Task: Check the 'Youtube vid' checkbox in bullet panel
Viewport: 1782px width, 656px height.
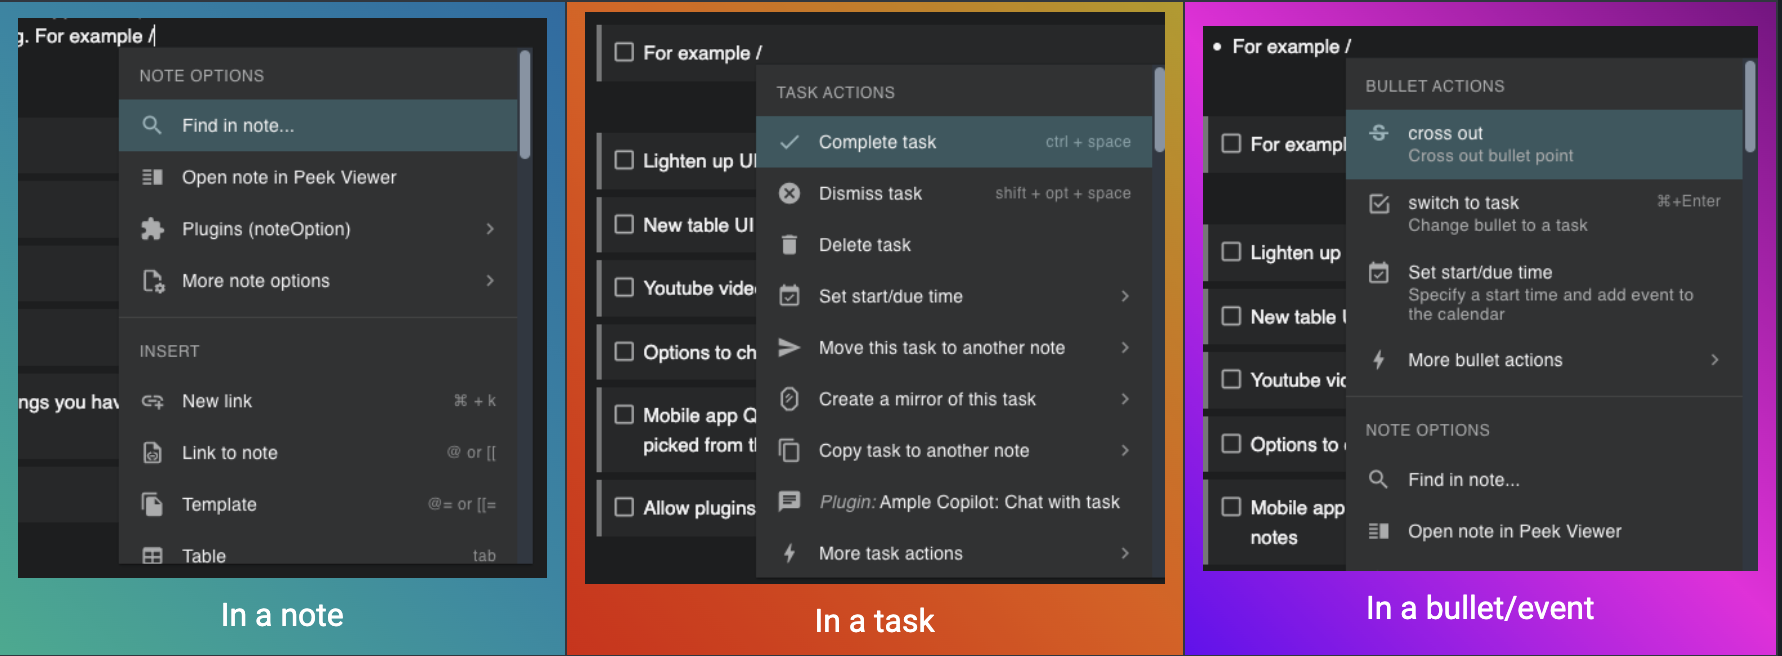Action: point(1231,379)
